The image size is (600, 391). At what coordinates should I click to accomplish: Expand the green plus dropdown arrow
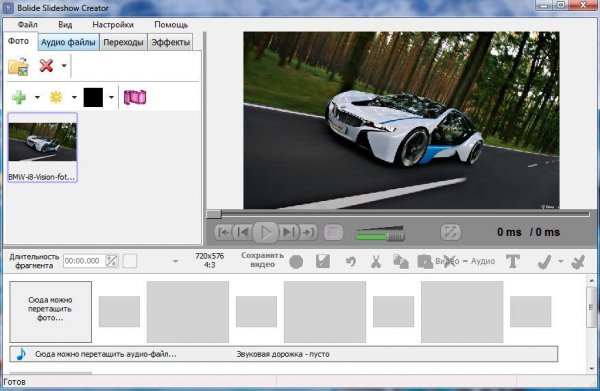coord(37,97)
